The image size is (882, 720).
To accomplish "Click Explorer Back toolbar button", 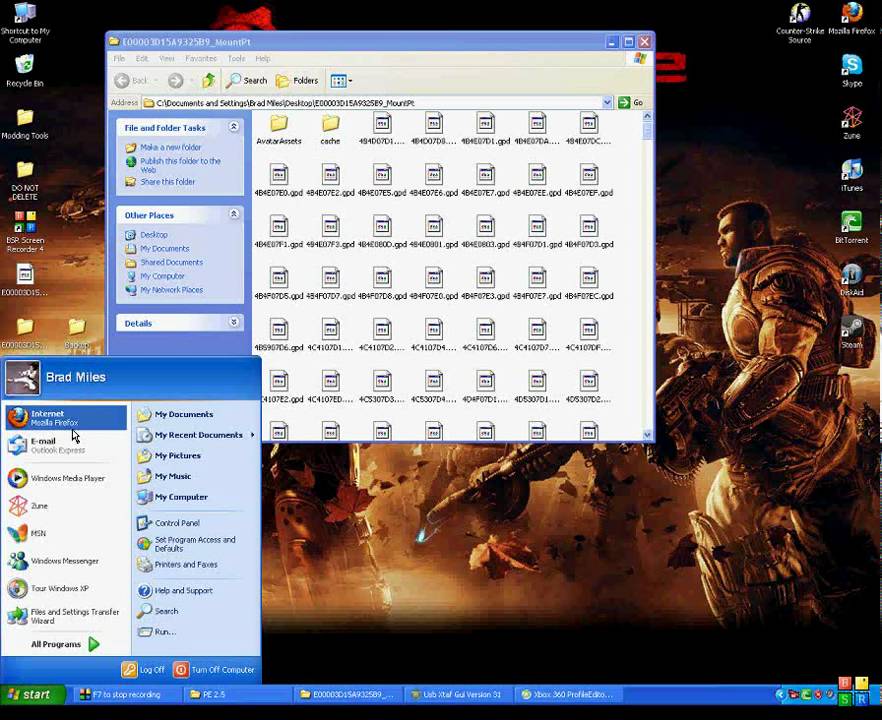I will coord(131,81).
